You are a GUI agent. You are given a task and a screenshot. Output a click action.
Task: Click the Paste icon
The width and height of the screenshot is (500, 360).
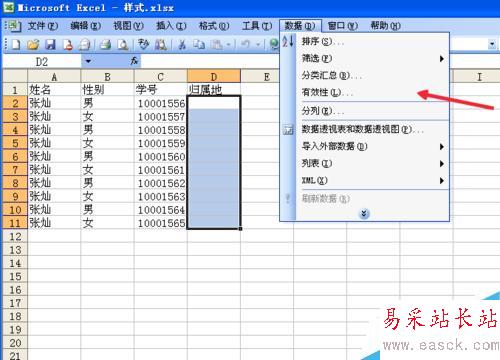click(217, 44)
